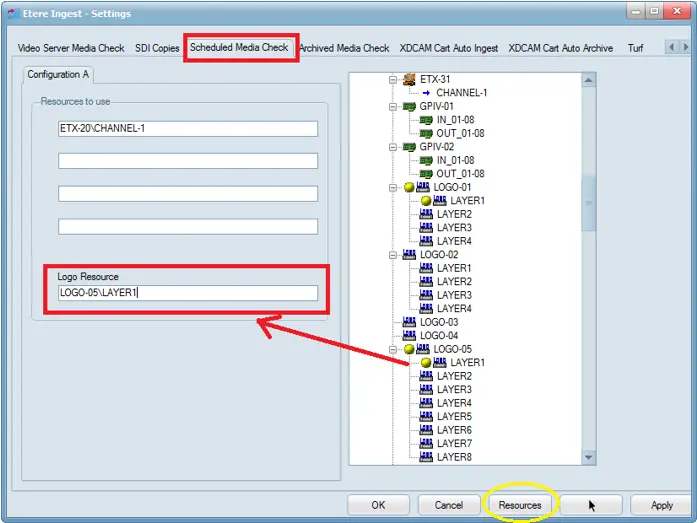
Task: Click the icon next to LOGO-04
Action: pyautogui.click(x=409, y=336)
